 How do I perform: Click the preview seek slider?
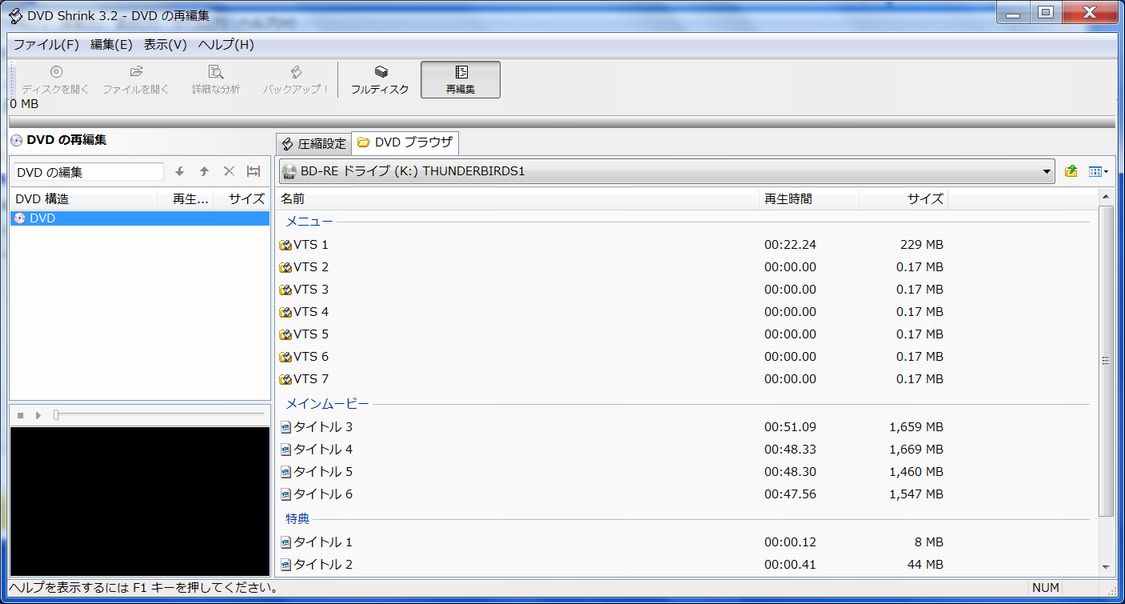point(159,415)
